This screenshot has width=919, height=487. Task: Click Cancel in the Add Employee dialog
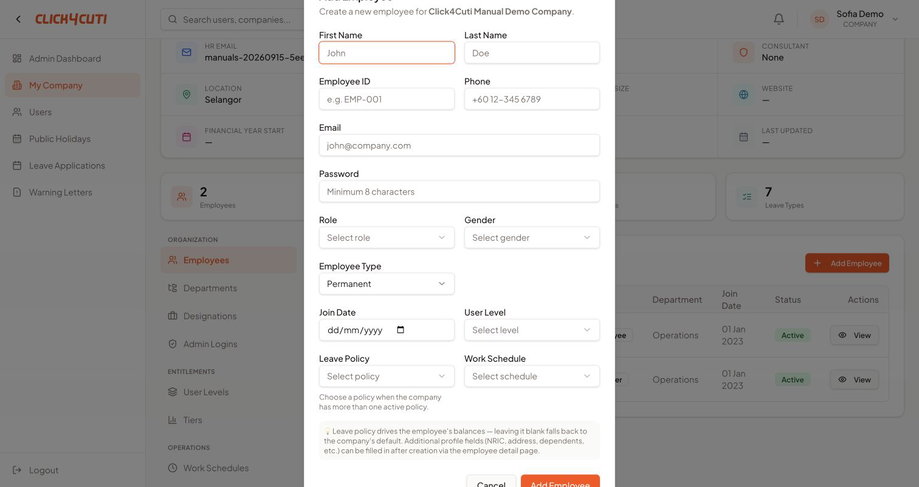tap(491, 481)
